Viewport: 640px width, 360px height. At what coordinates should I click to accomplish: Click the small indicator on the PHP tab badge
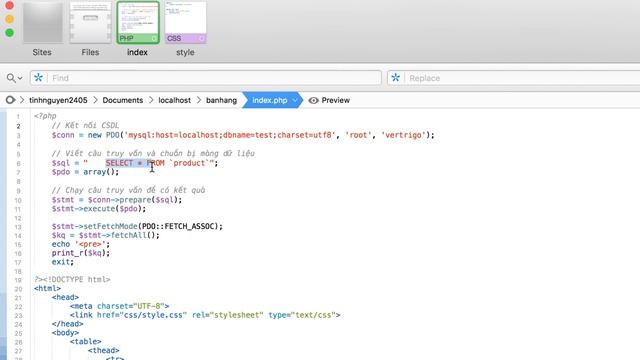(x=154, y=38)
